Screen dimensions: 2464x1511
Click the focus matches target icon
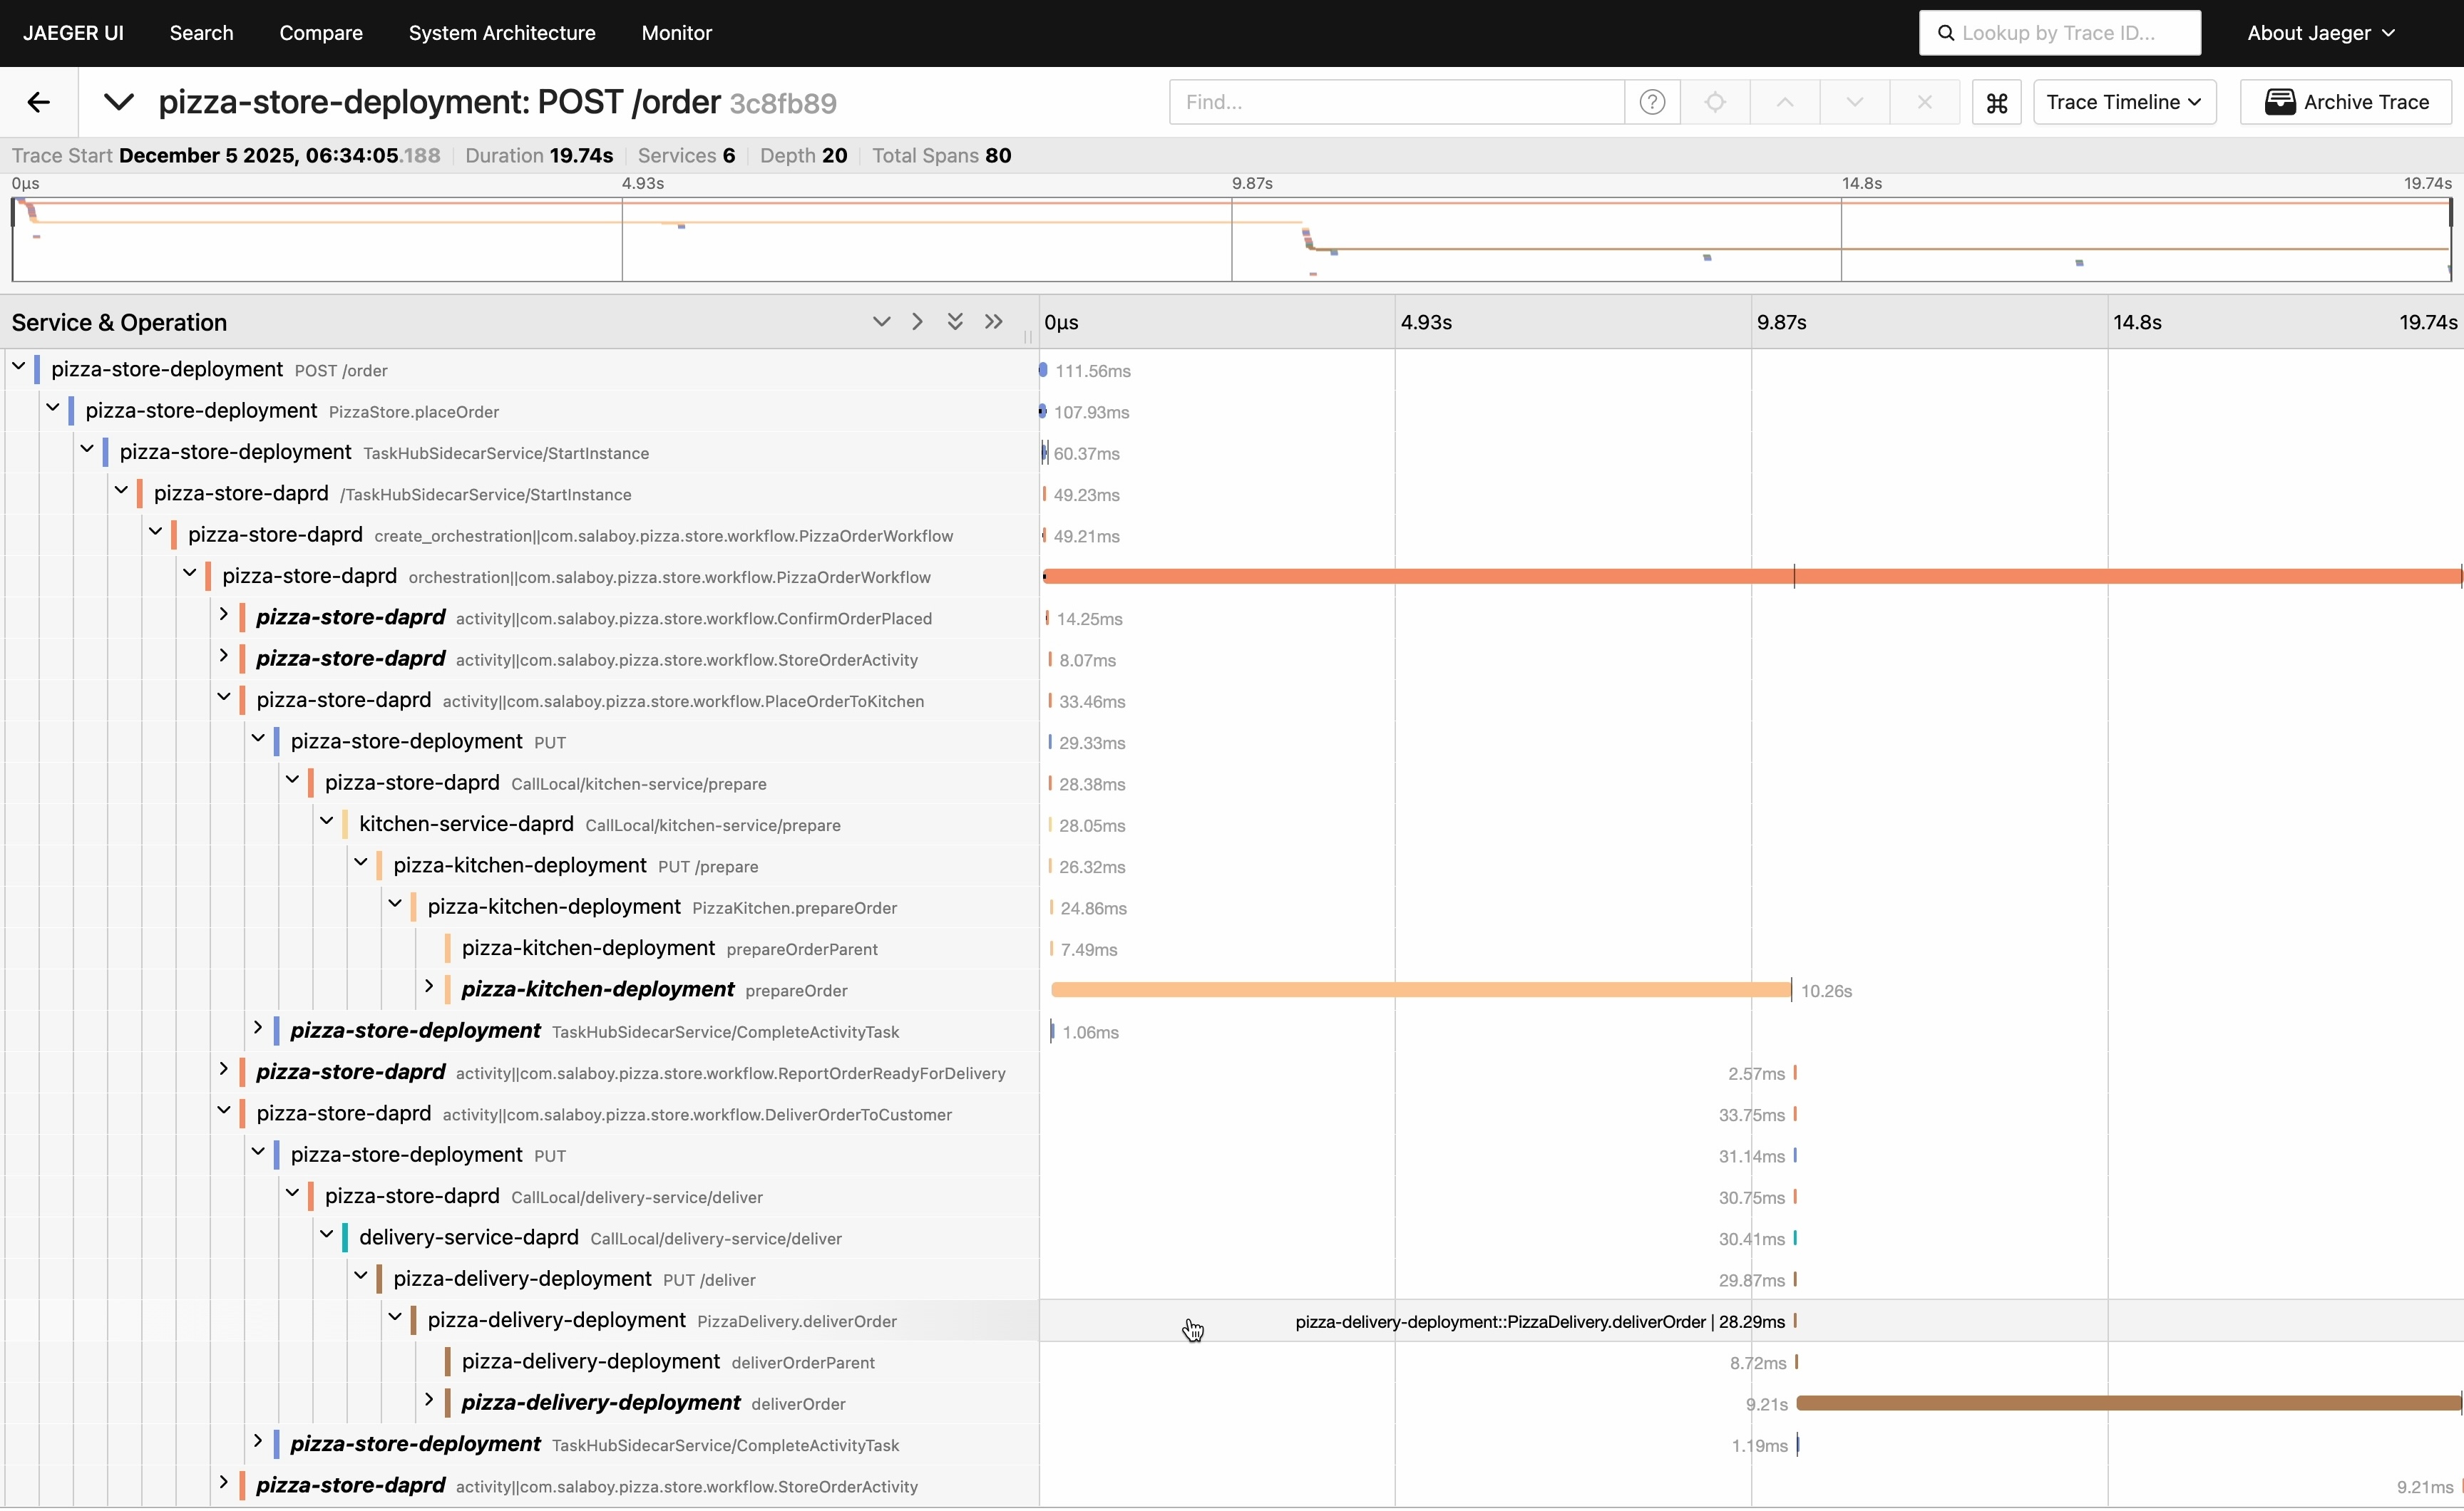pyautogui.click(x=1715, y=102)
